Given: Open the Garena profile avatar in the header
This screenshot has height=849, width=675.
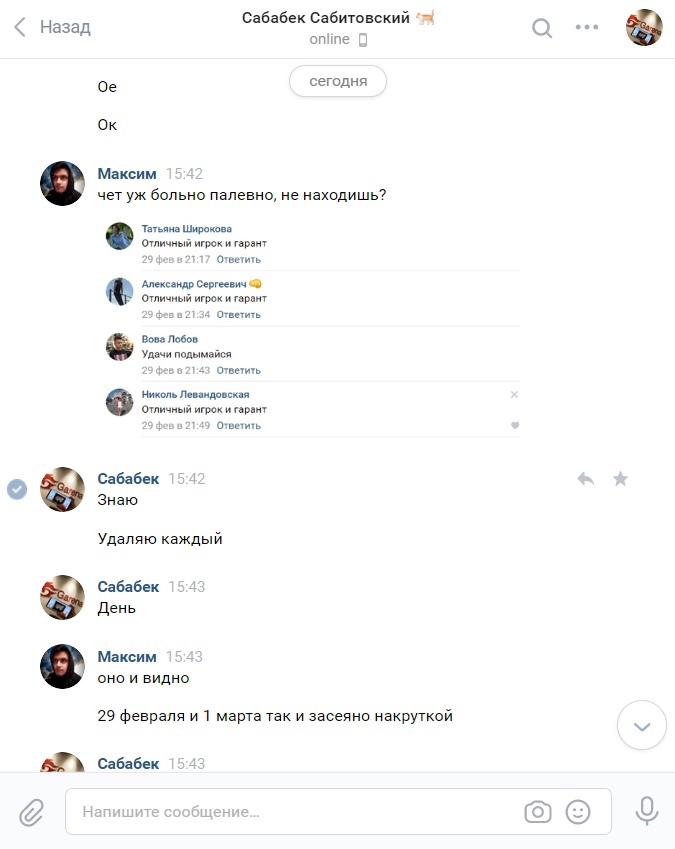Looking at the screenshot, I should point(644,27).
